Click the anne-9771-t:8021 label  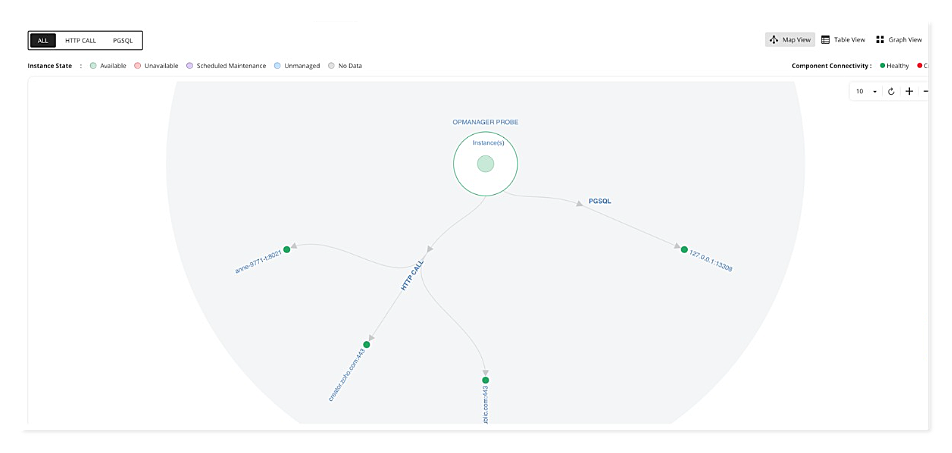tap(259, 262)
